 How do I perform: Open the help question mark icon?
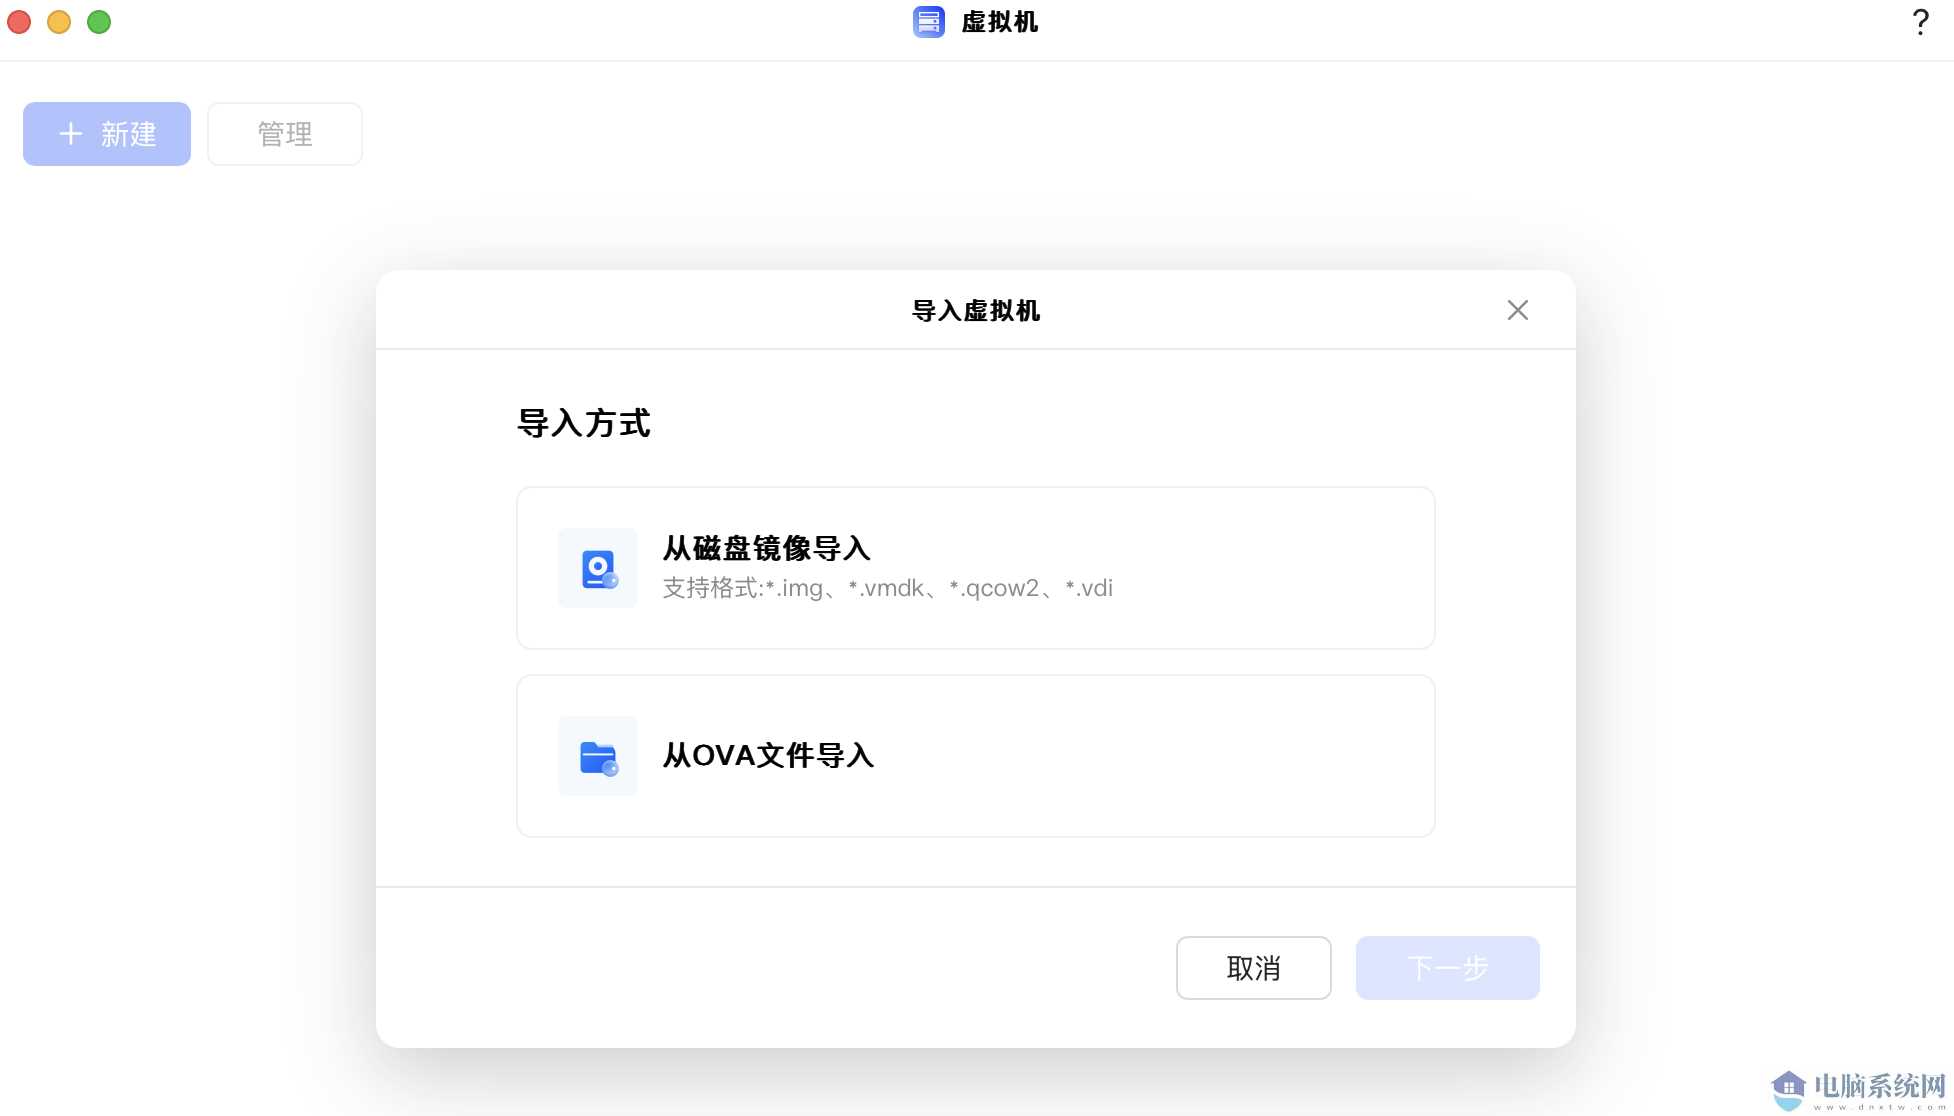click(x=1920, y=22)
